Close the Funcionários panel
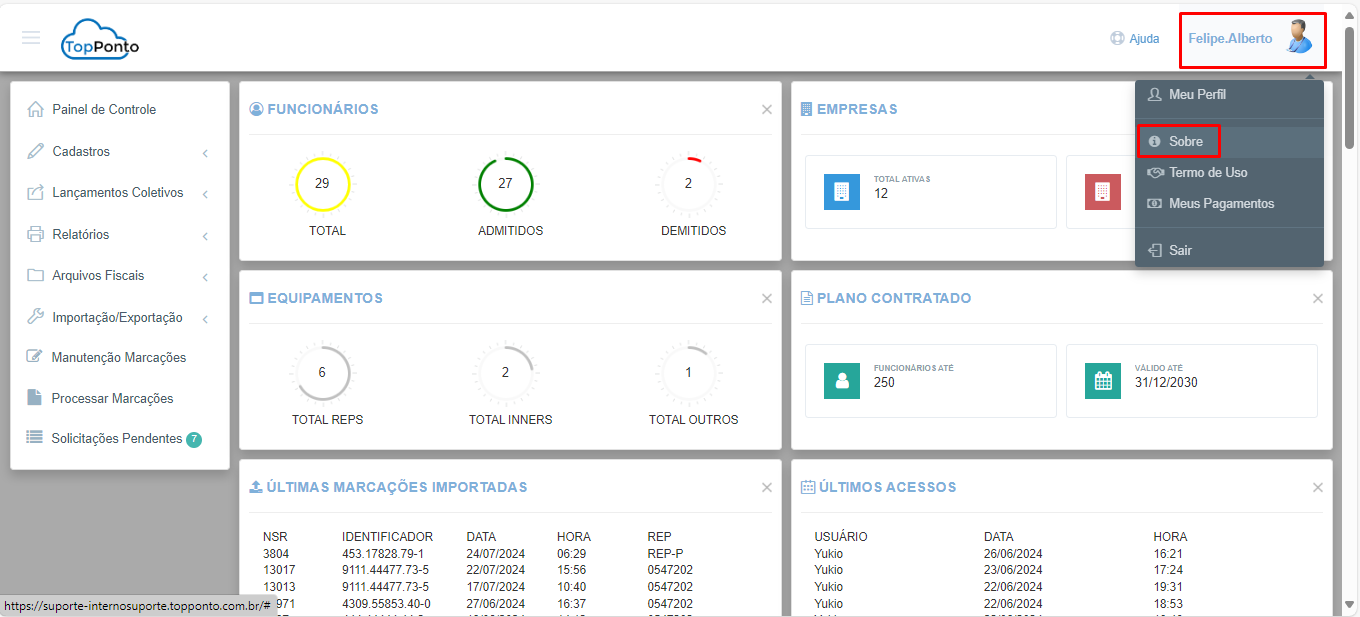 [767, 110]
